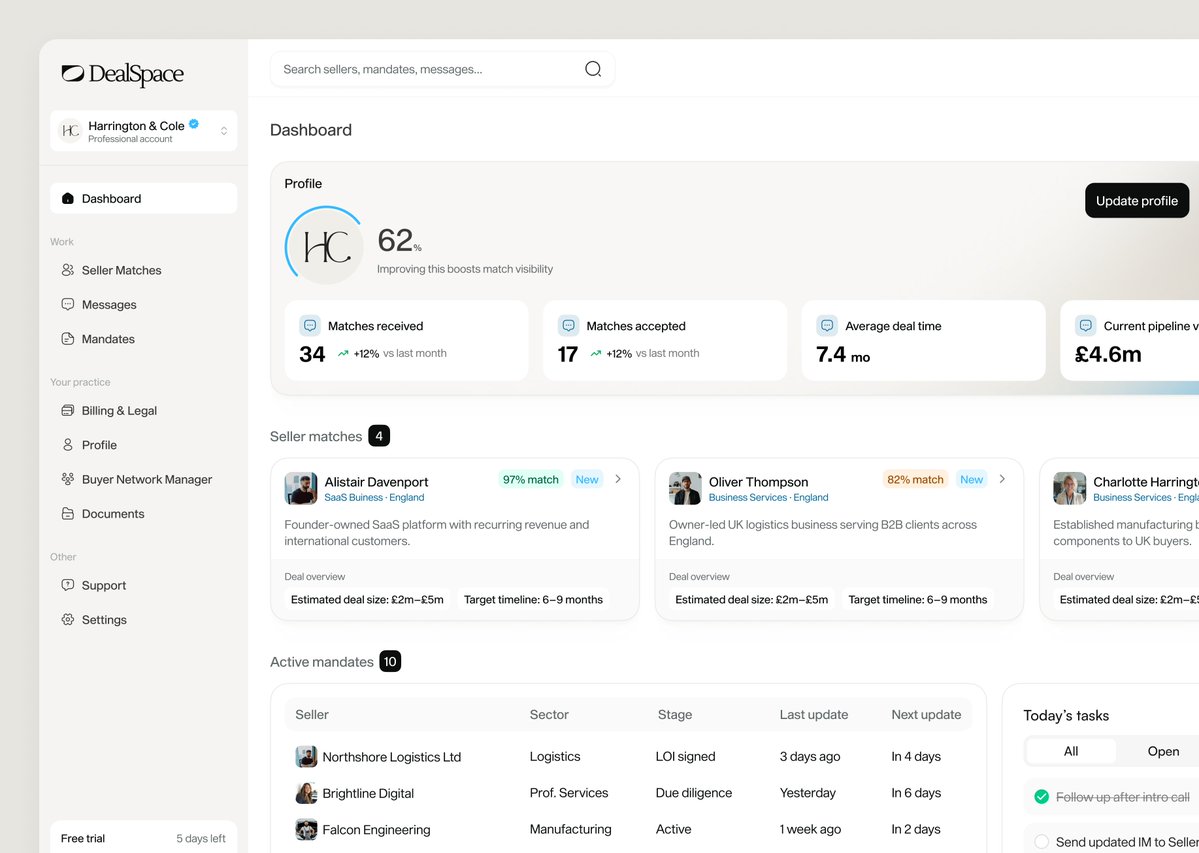Check the Send updated IM to Seller task
The width and height of the screenshot is (1199, 853).
[x=1041, y=842]
